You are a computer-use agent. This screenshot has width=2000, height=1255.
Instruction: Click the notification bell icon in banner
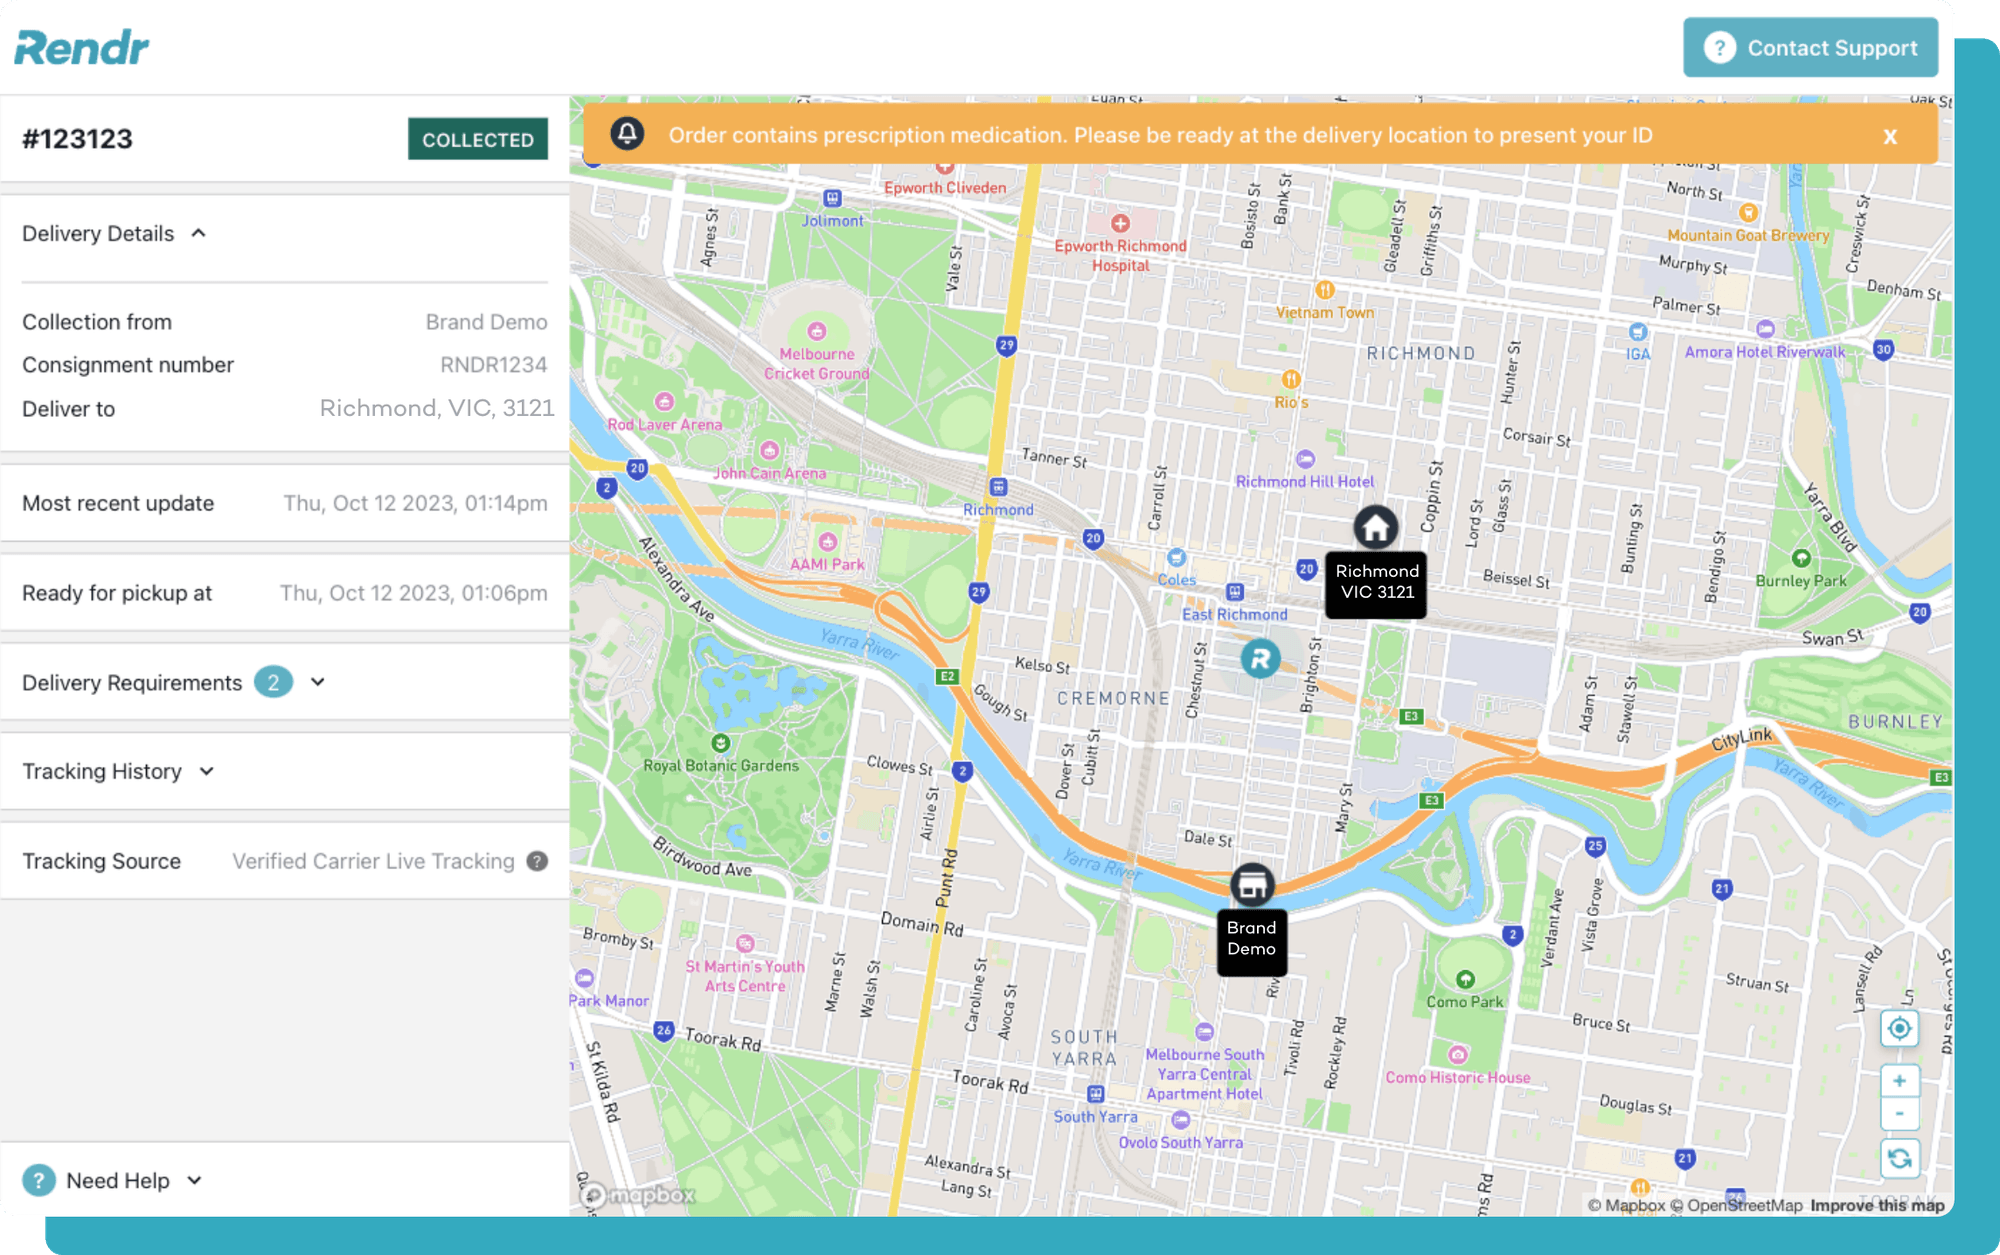click(x=627, y=133)
